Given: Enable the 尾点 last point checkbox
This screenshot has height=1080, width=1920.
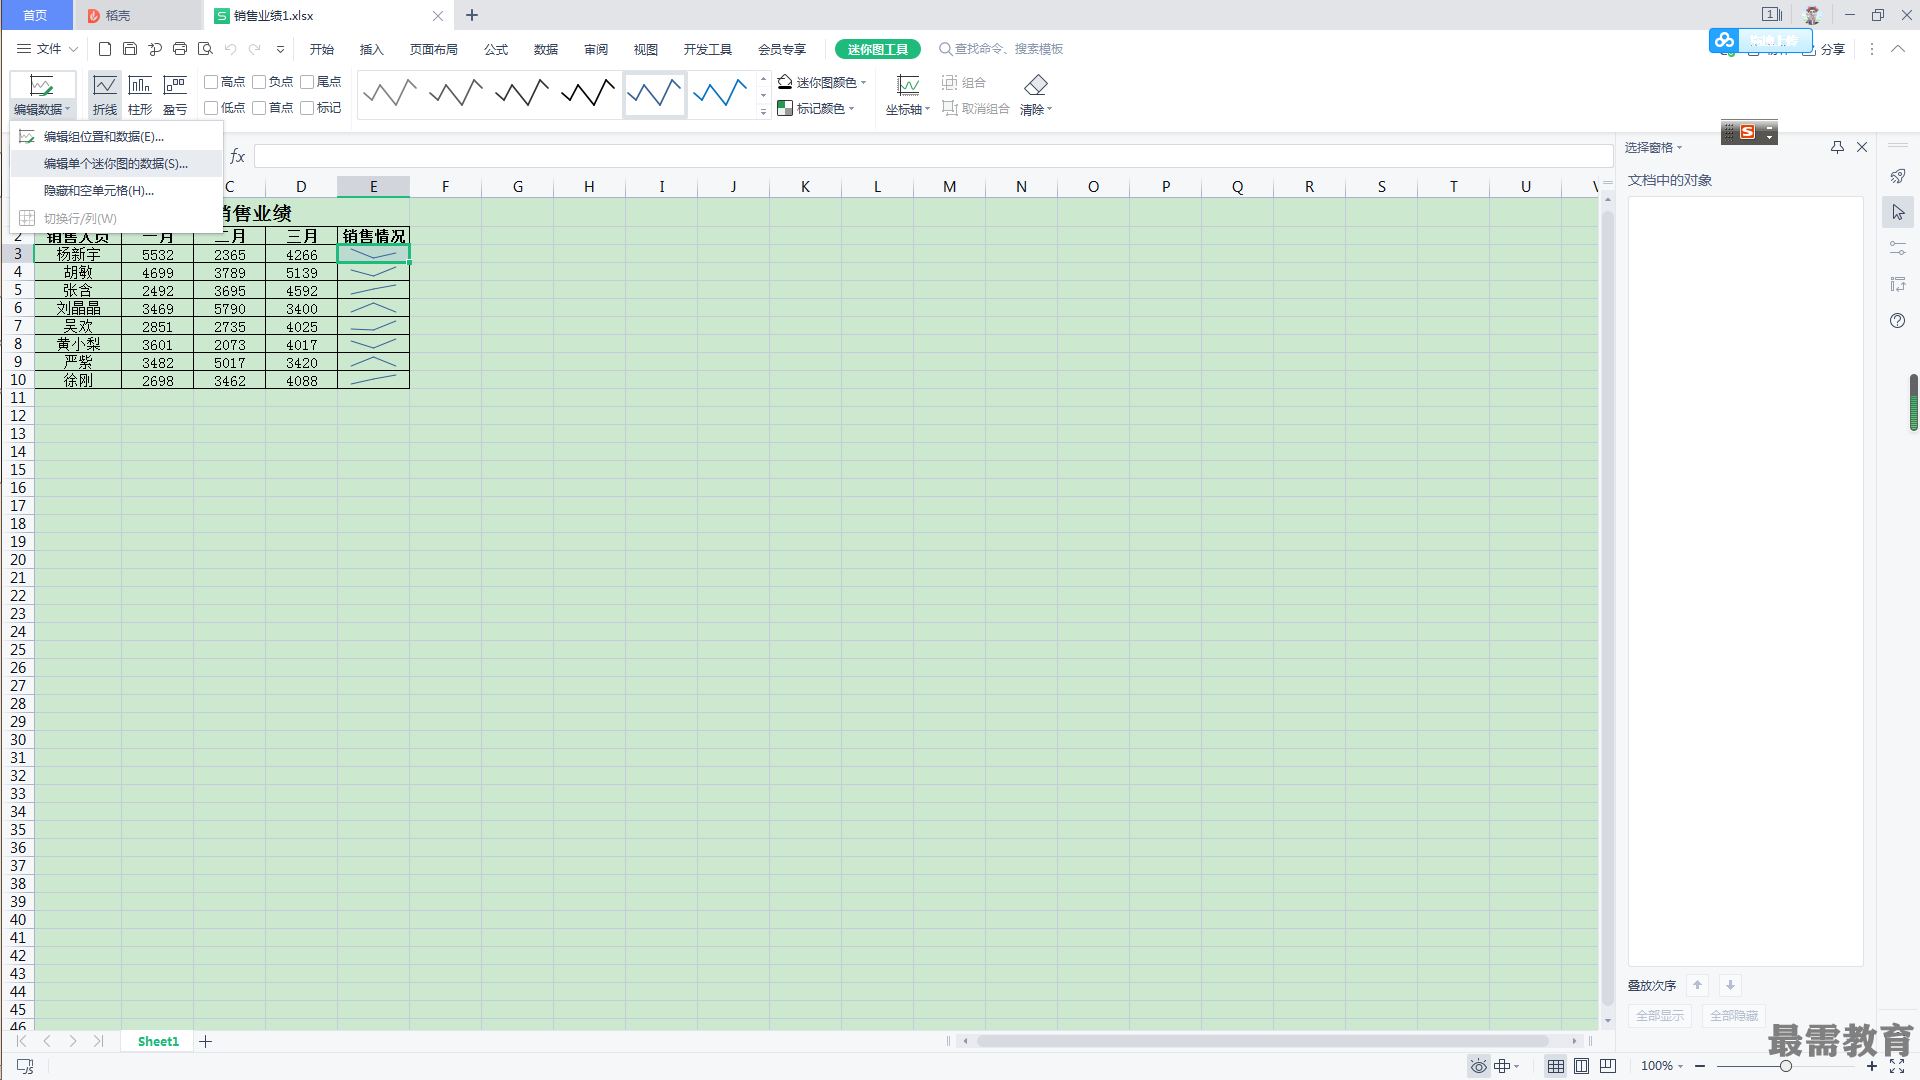Looking at the screenshot, I should tap(307, 82).
